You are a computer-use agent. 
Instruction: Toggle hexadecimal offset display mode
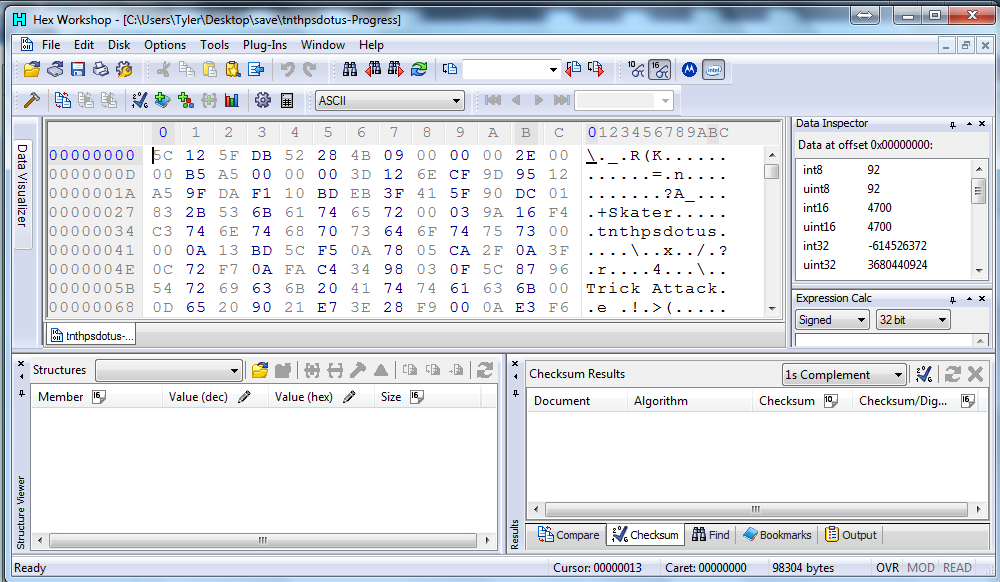(x=659, y=69)
